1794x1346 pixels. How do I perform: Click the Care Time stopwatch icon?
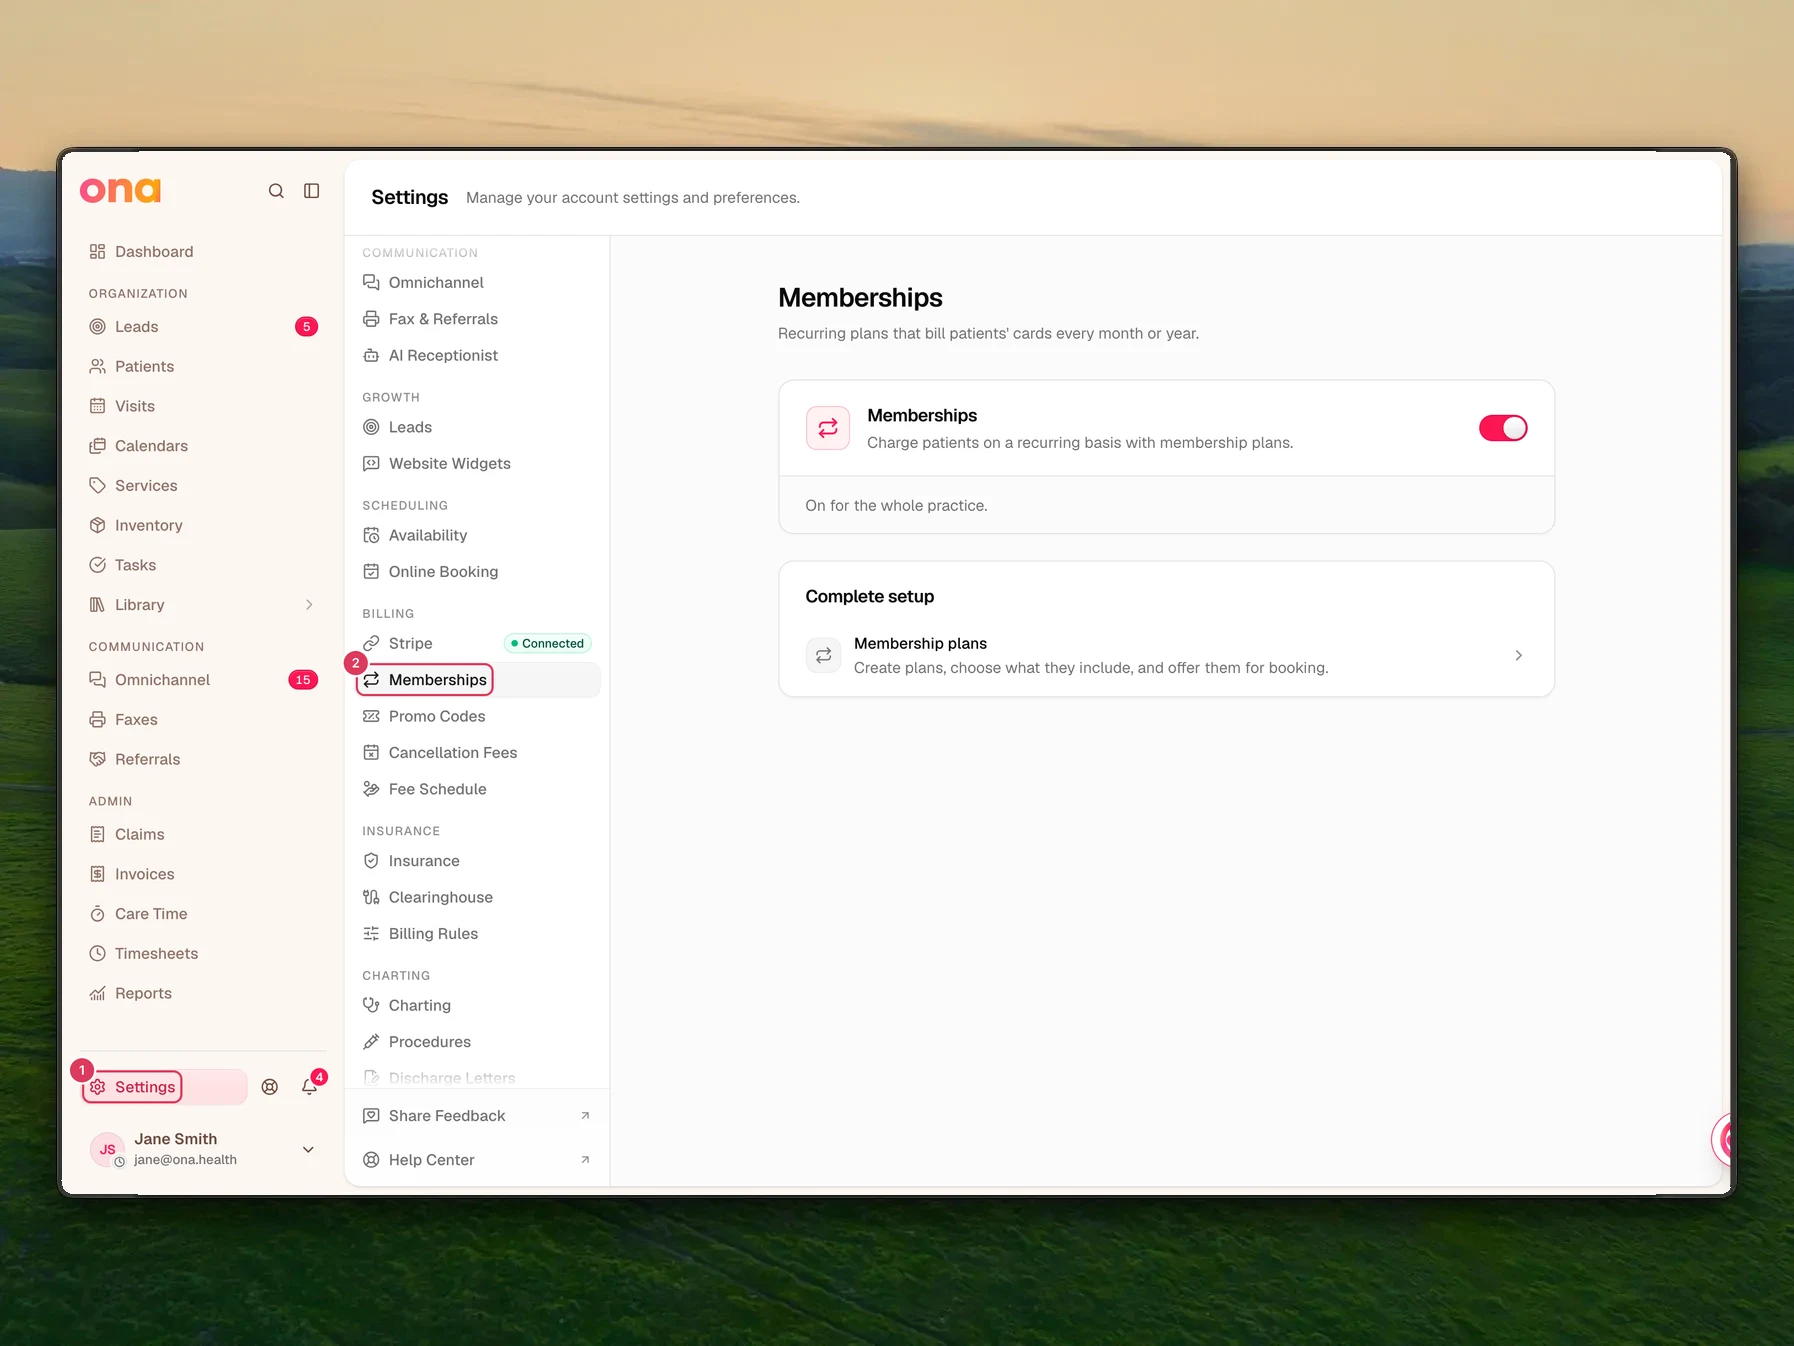[x=97, y=914]
